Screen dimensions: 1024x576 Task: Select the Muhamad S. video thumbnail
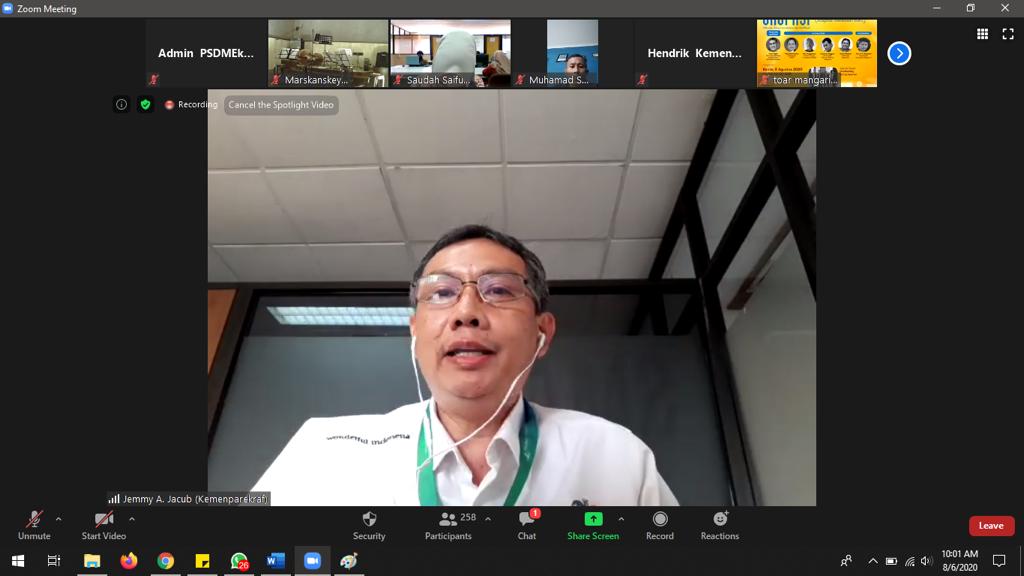click(x=572, y=53)
